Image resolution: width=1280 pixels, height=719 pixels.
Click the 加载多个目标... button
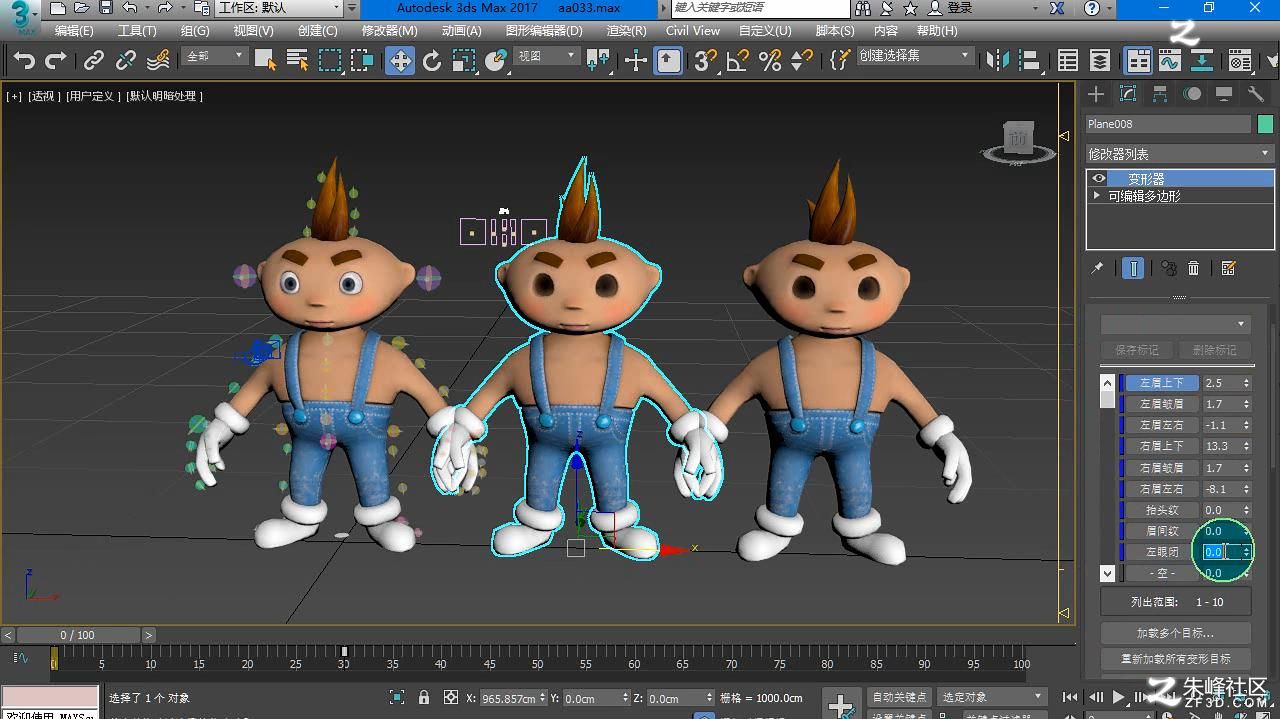coord(1176,633)
